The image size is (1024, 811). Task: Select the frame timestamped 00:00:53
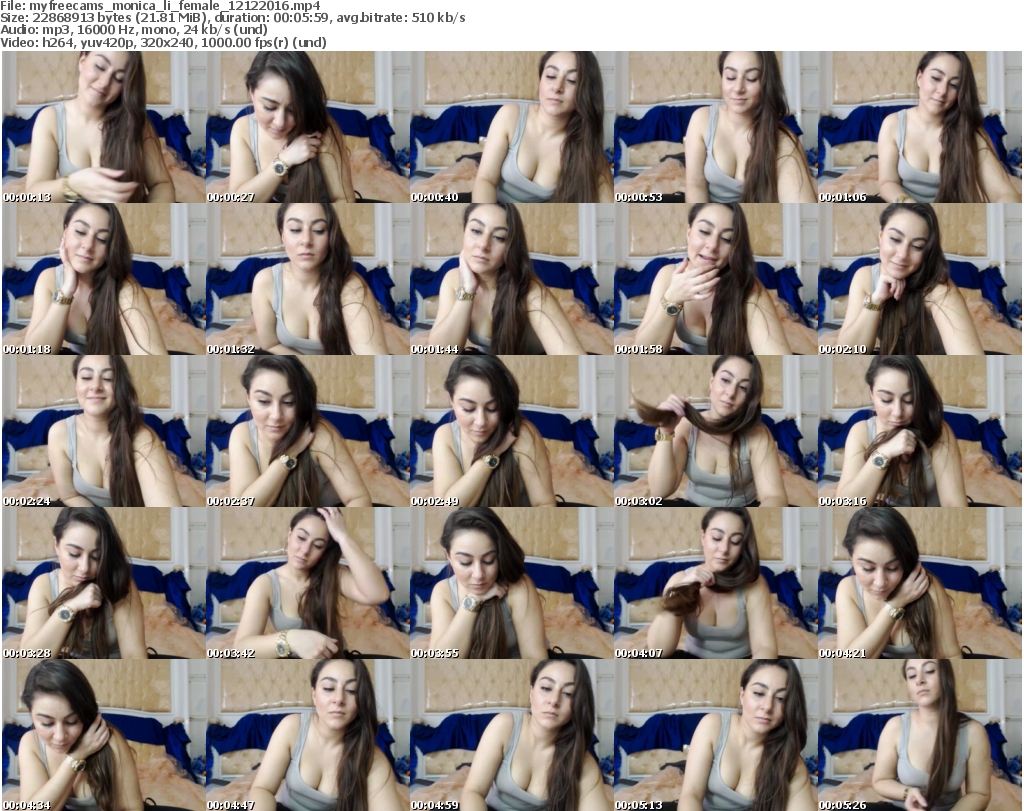point(715,127)
